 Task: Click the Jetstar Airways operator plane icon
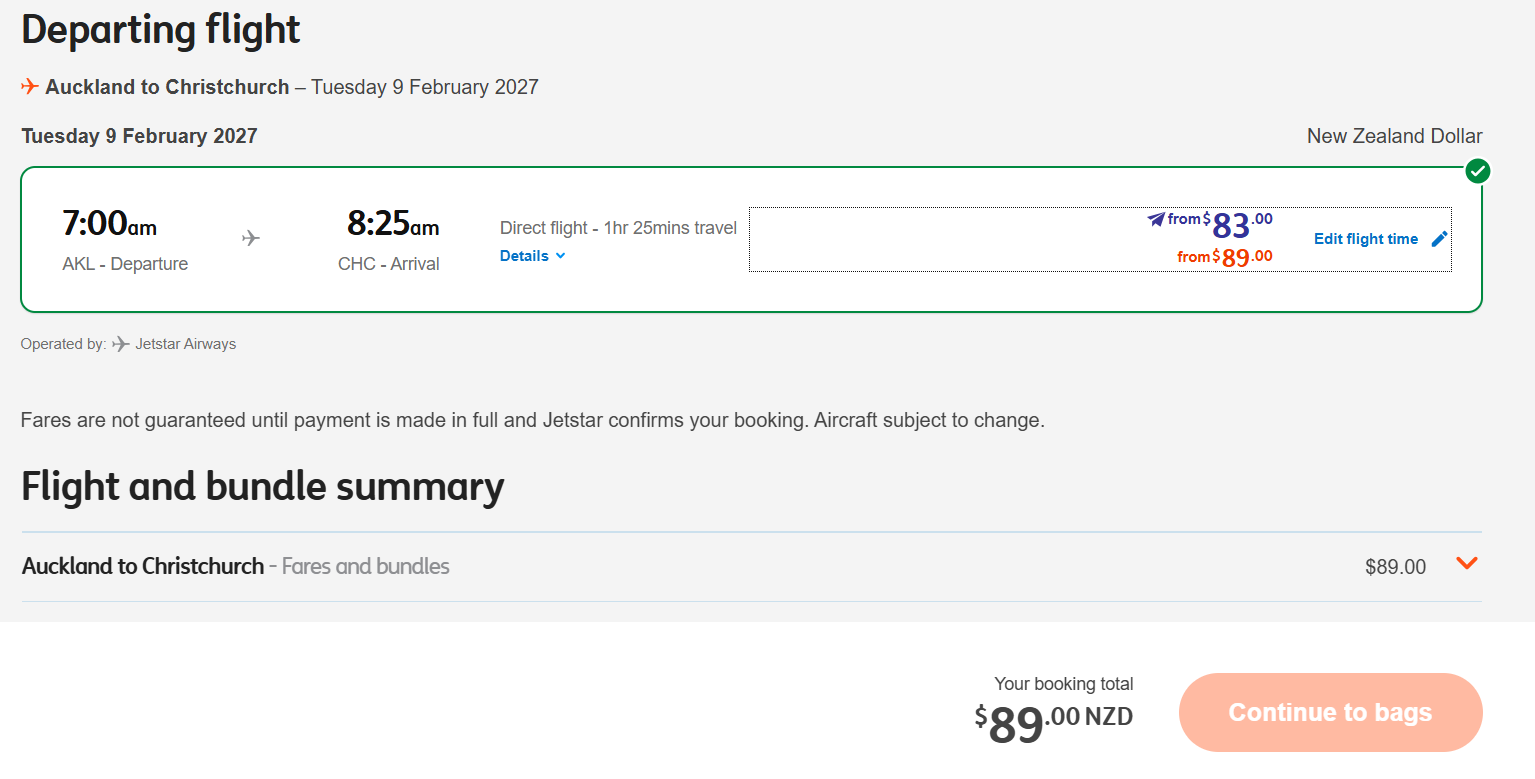click(x=121, y=344)
